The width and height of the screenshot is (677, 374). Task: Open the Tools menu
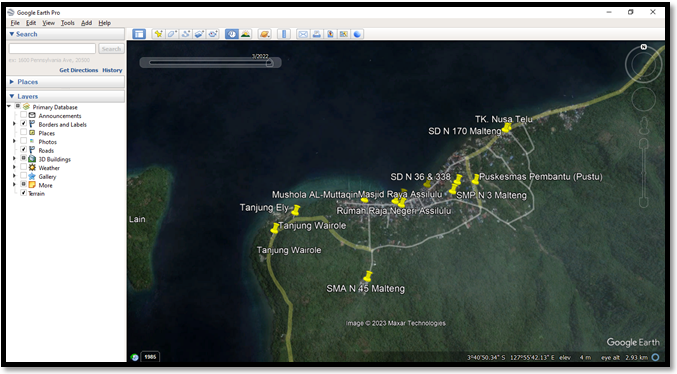(67, 23)
